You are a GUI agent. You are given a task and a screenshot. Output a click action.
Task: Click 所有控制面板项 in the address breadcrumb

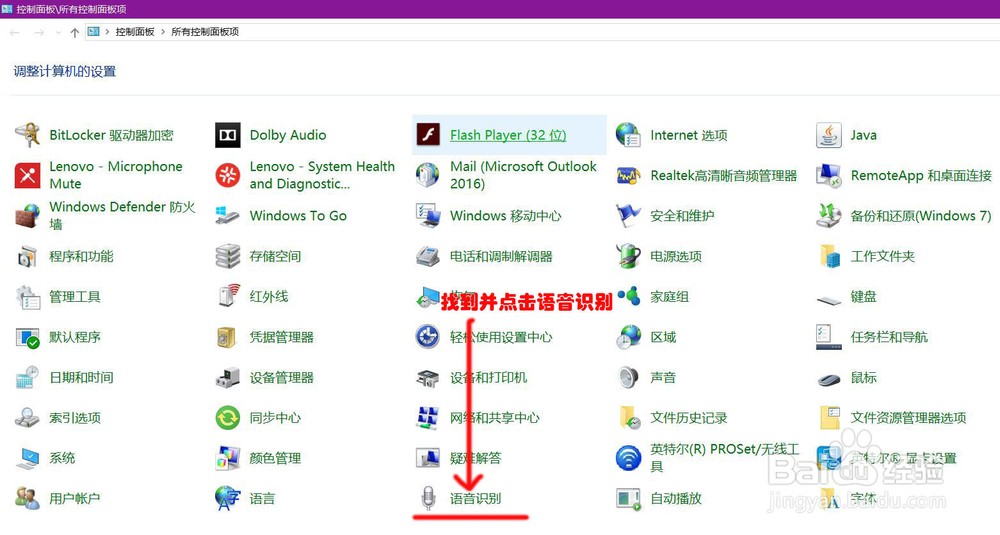(x=205, y=32)
